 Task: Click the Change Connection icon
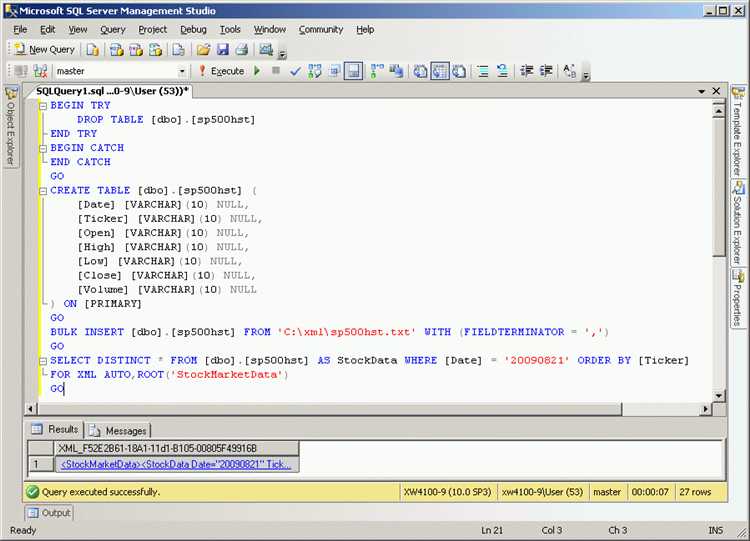41,71
